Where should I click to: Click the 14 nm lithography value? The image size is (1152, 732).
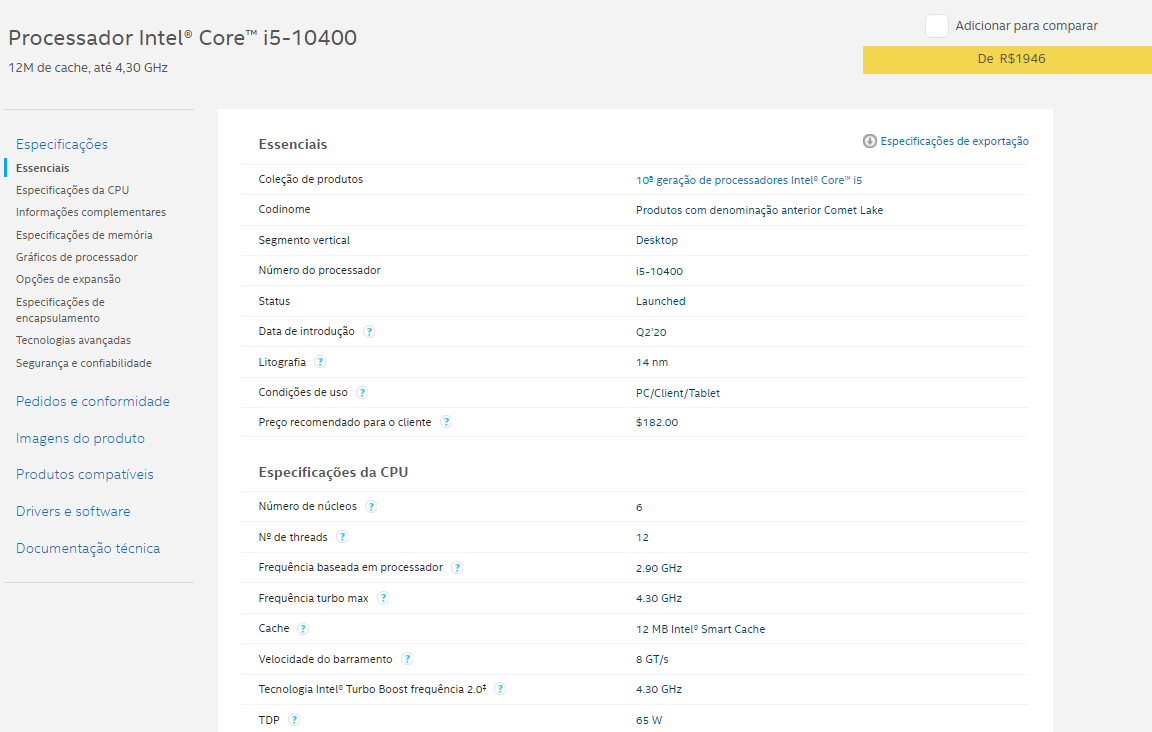click(652, 362)
